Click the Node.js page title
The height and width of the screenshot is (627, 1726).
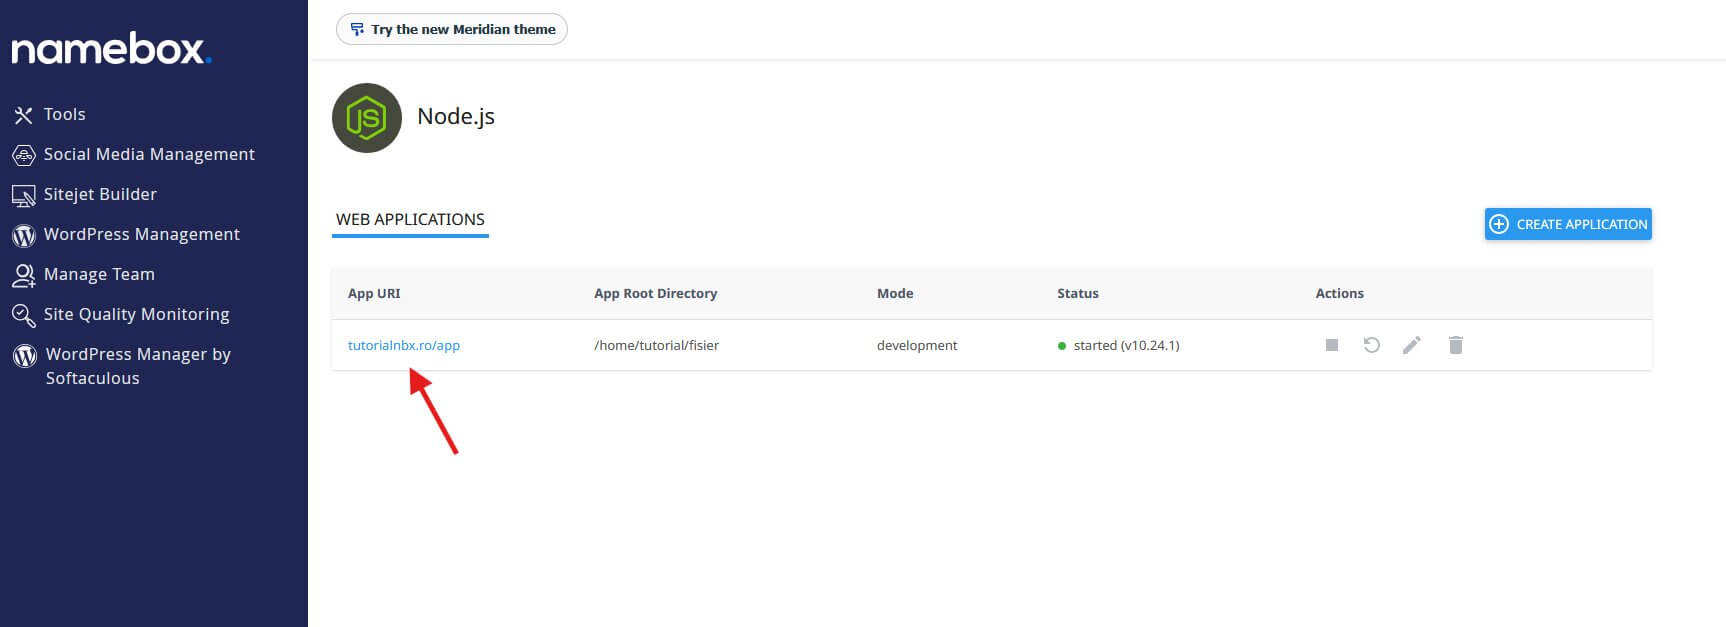click(x=456, y=117)
